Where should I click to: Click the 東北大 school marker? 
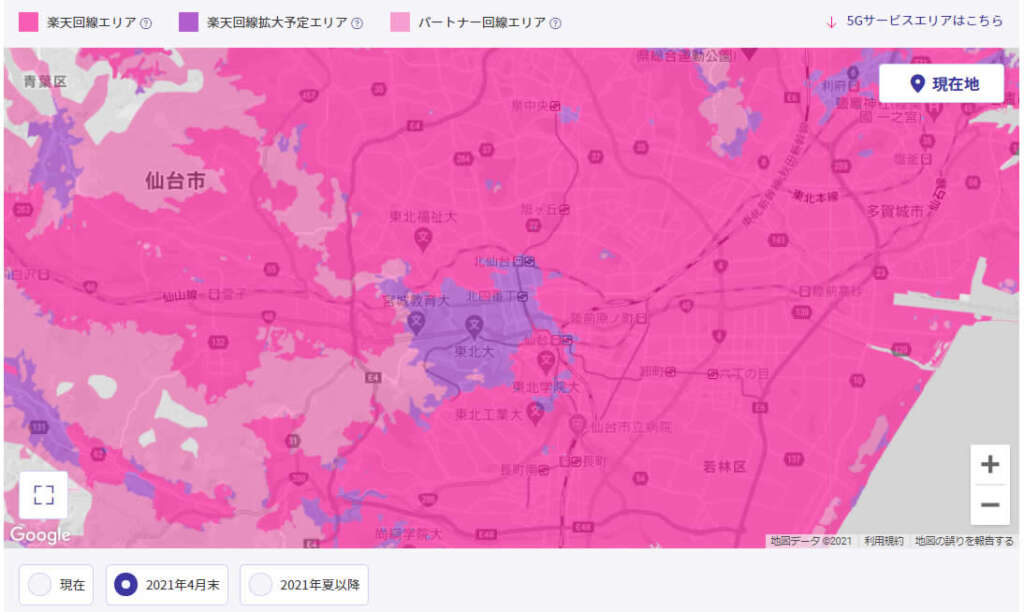(473, 327)
